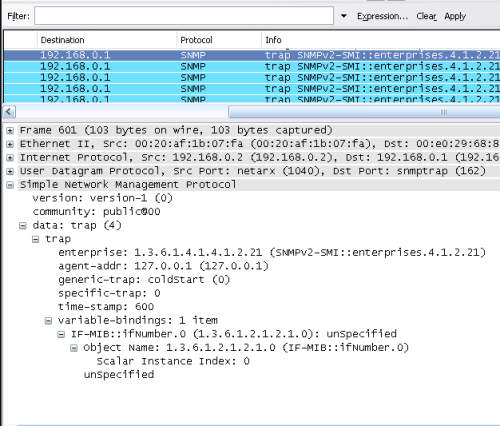Expand the Ethernet II tree node
Screen dimensions: 500x426
10,144
